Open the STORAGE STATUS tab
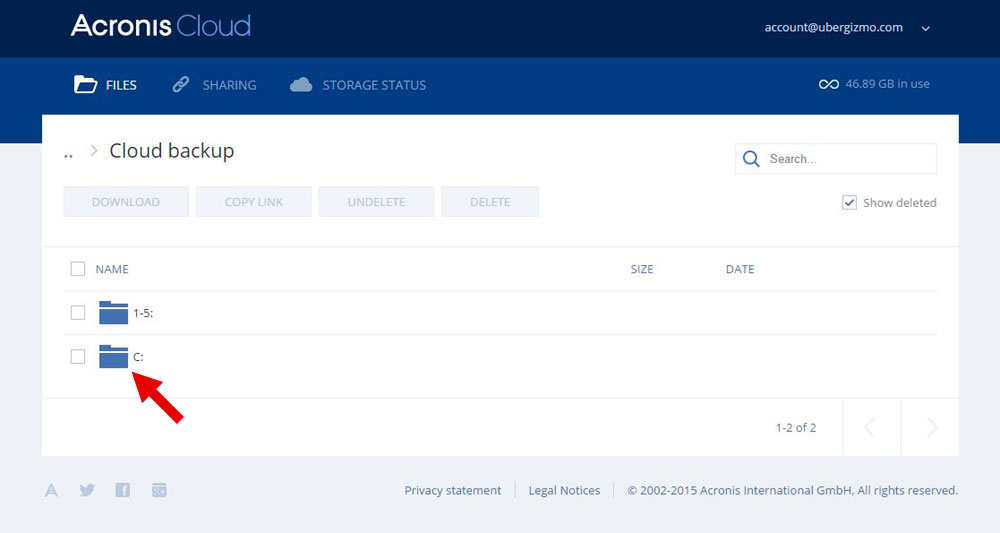This screenshot has width=1000, height=533. tap(358, 85)
